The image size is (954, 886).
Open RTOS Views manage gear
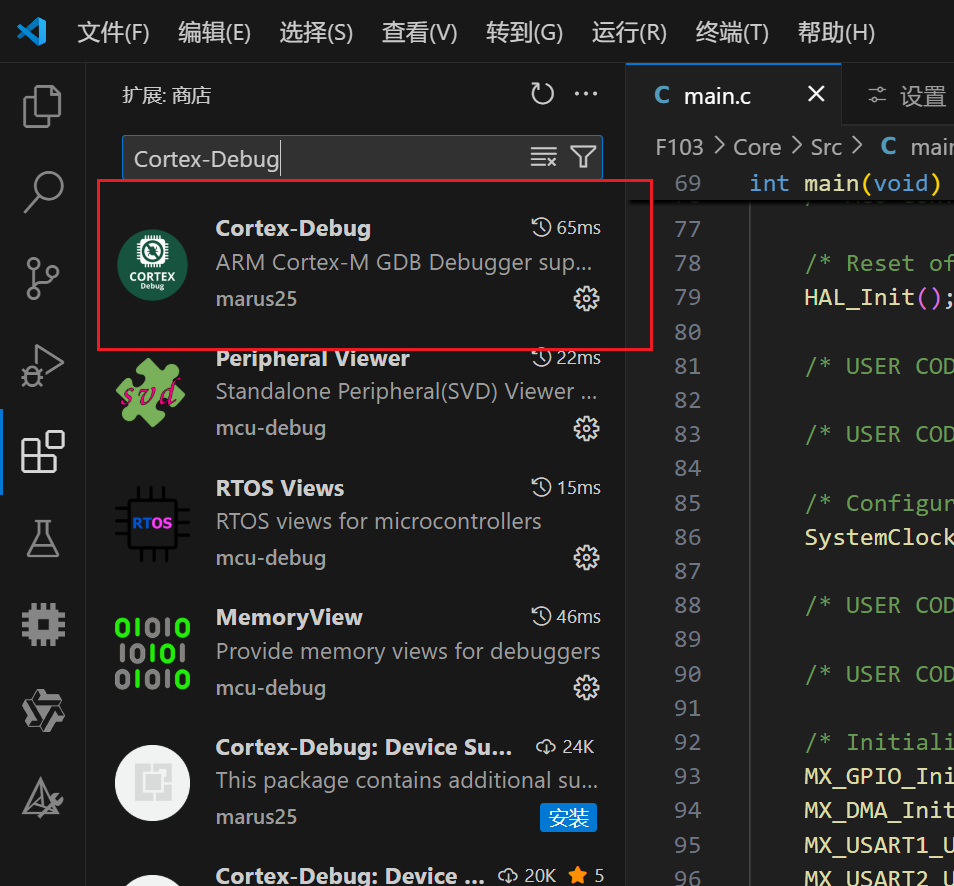(587, 557)
